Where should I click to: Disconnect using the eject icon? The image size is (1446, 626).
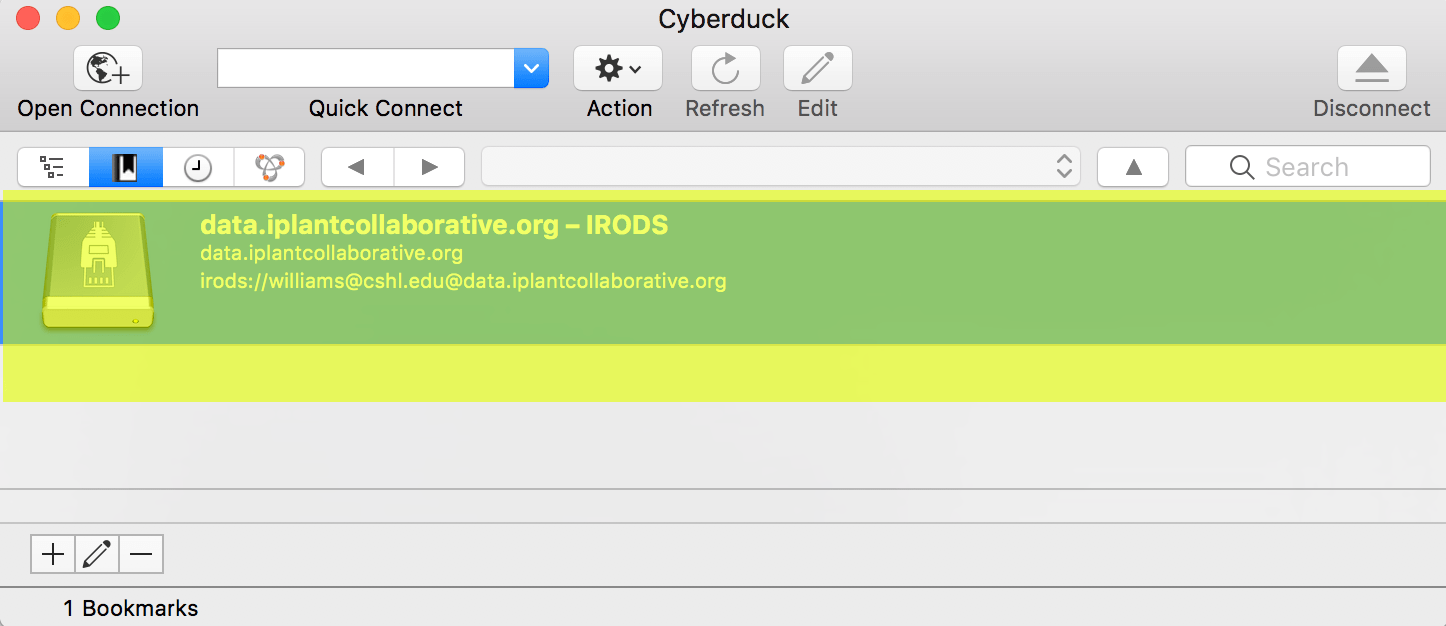pos(1371,67)
